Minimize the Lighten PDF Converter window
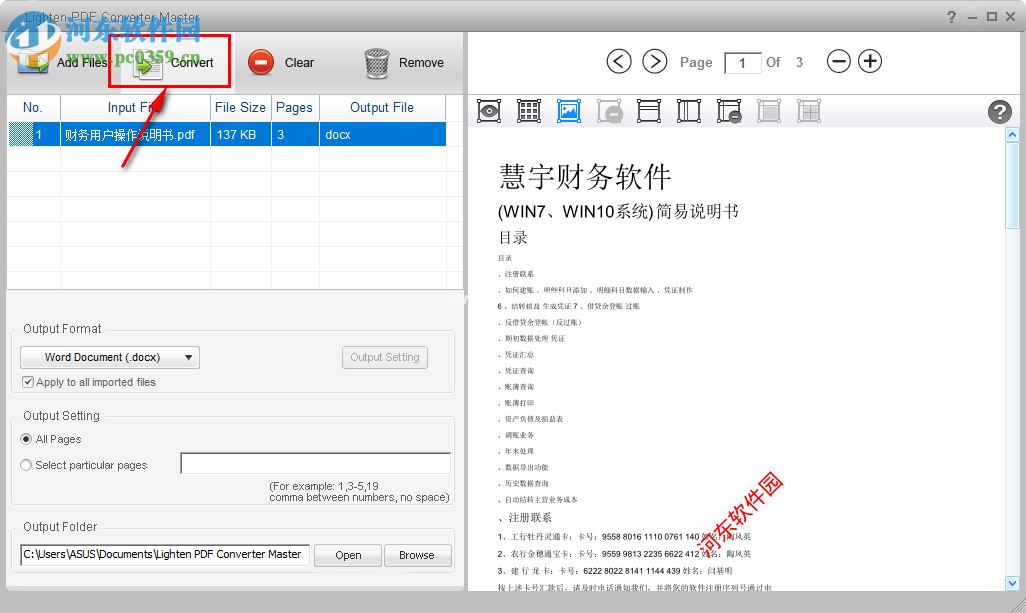 coord(972,17)
